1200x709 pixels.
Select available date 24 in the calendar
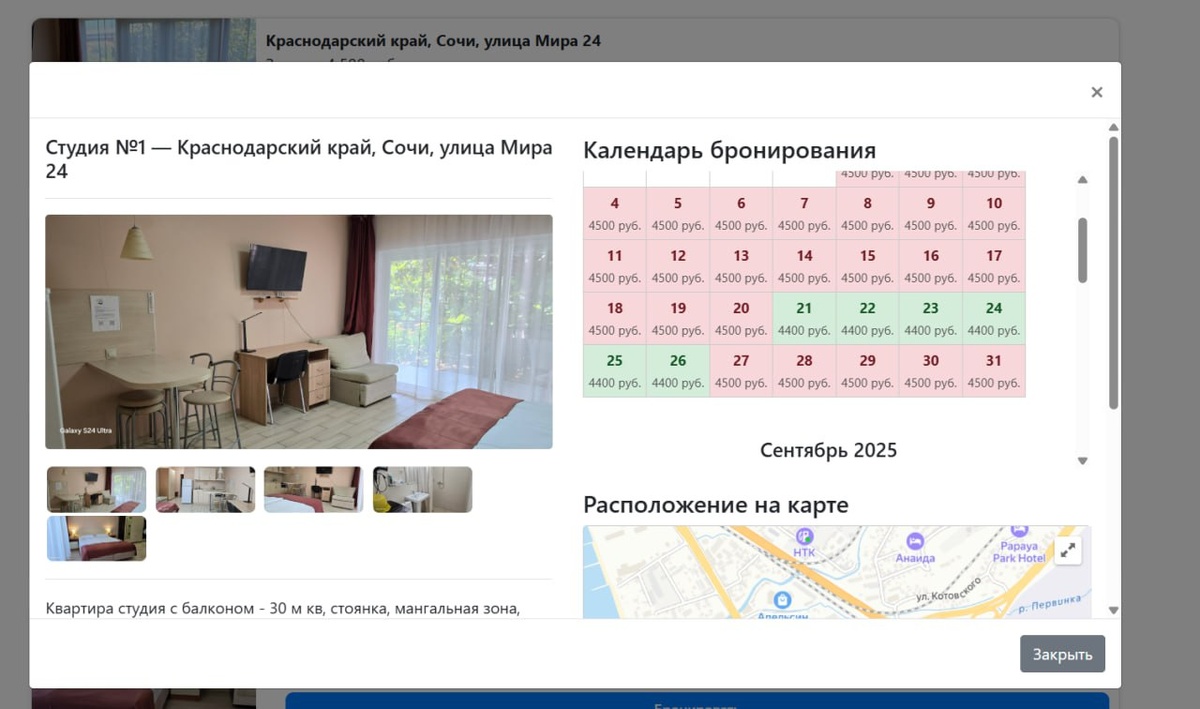coord(994,319)
